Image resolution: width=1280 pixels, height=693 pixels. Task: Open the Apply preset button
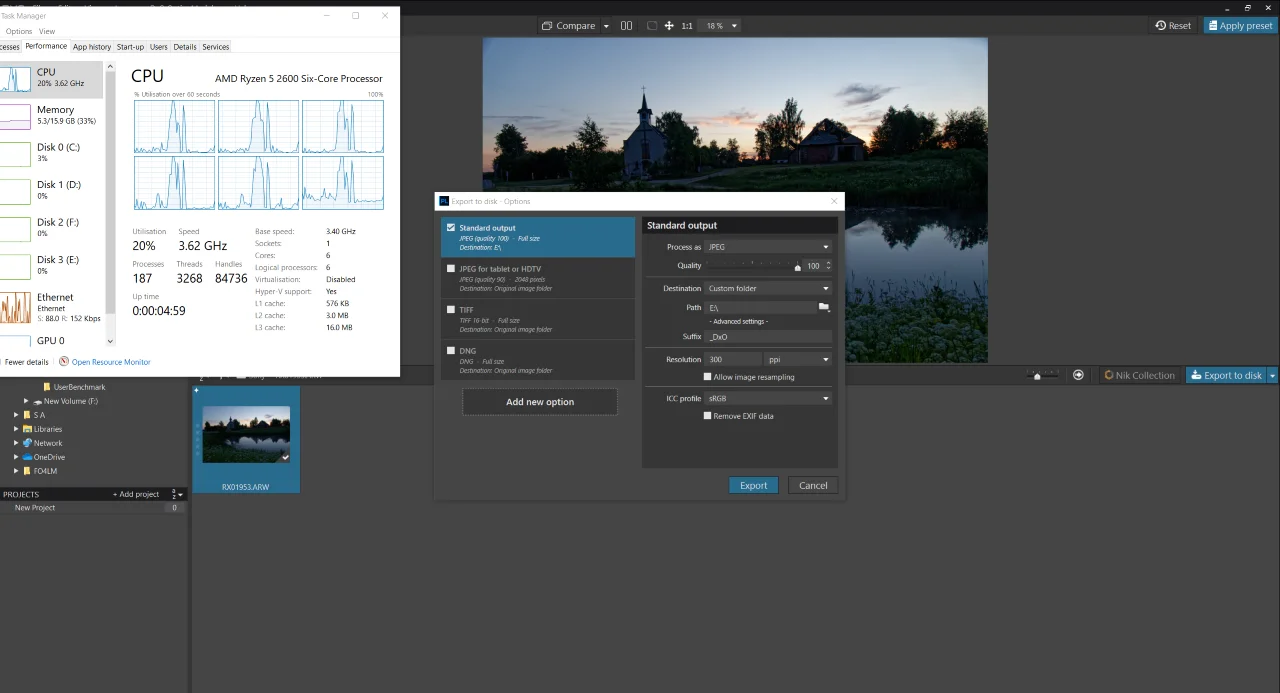tap(1240, 26)
